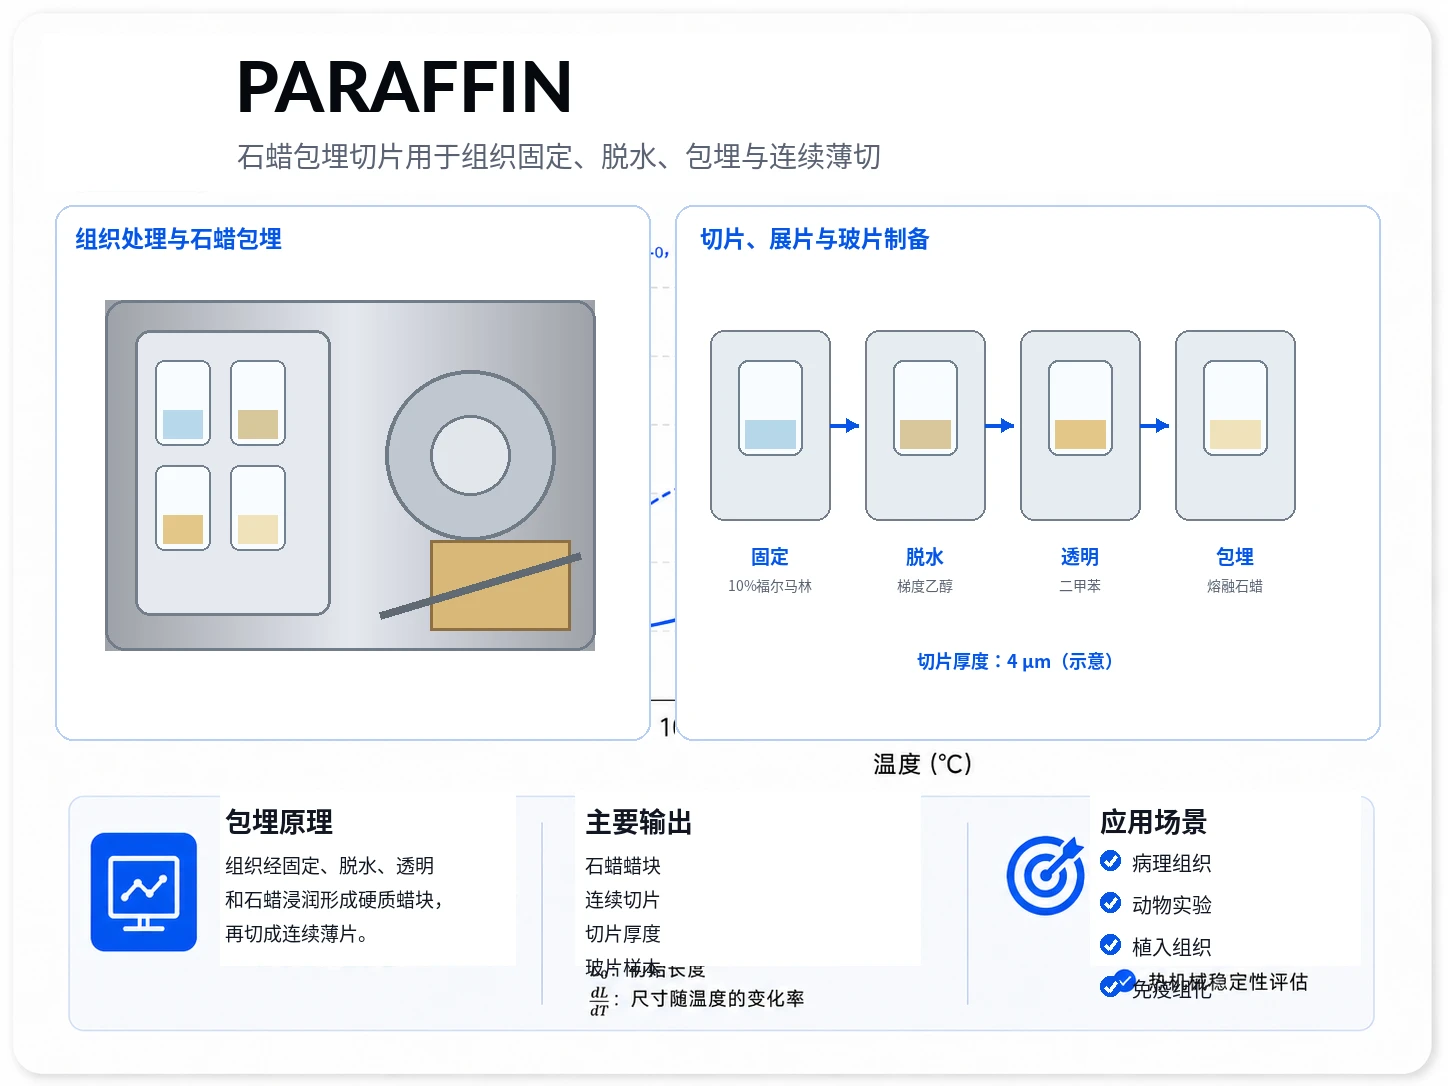
Task: Click the PARAFFIN title
Action: (404, 87)
